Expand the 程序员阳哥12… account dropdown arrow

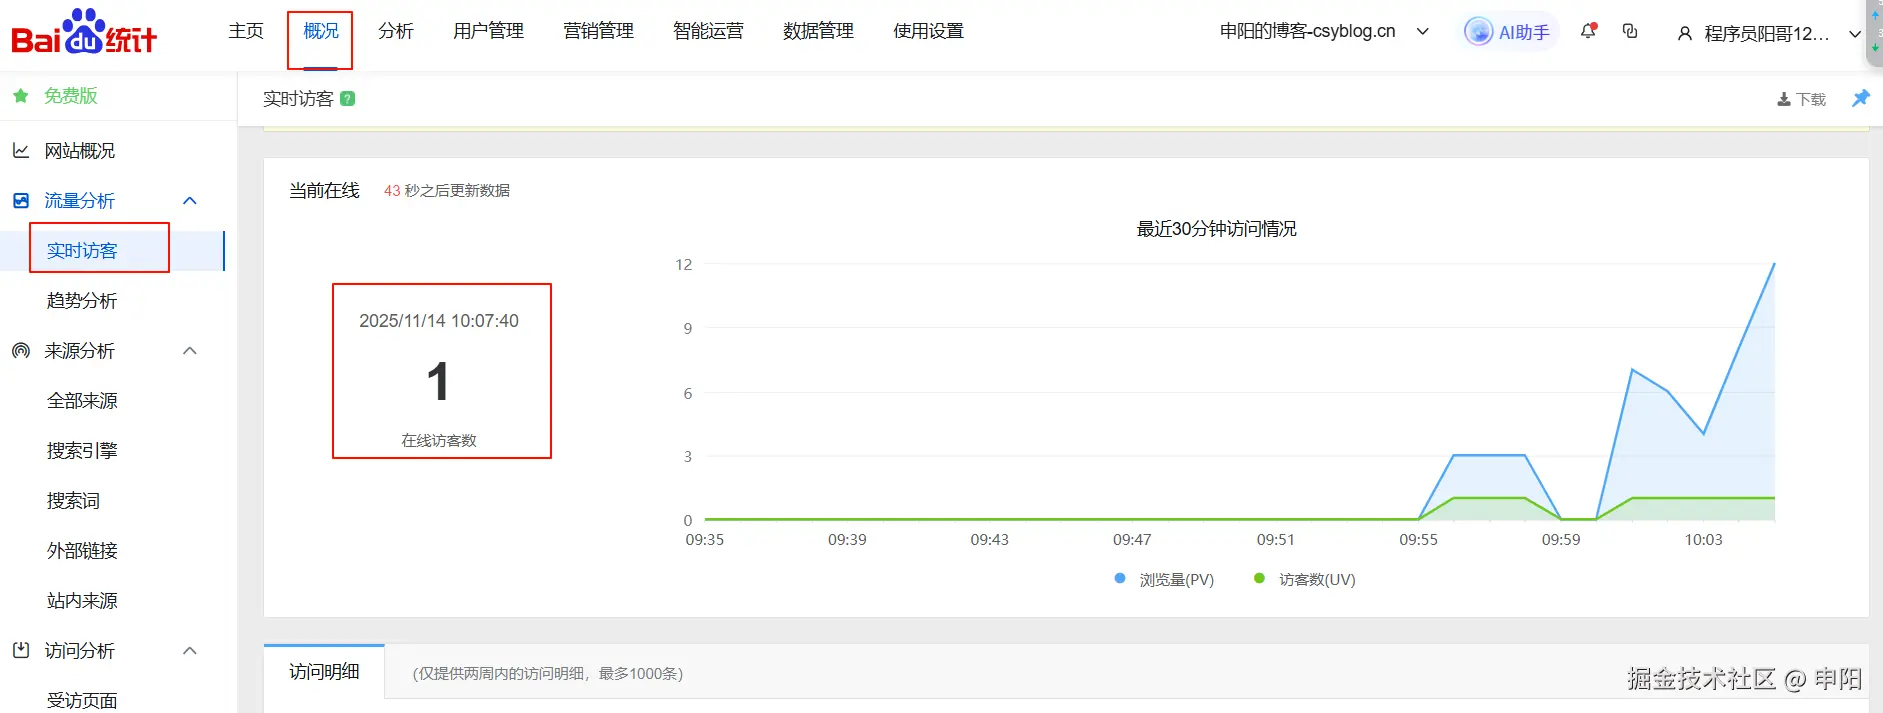pyautogui.click(x=1854, y=34)
